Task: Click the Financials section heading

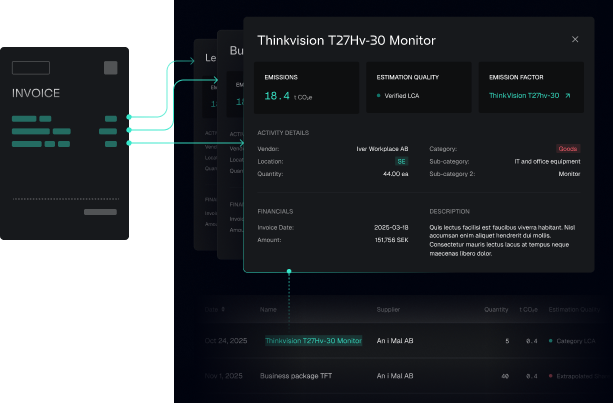Action: pos(275,211)
